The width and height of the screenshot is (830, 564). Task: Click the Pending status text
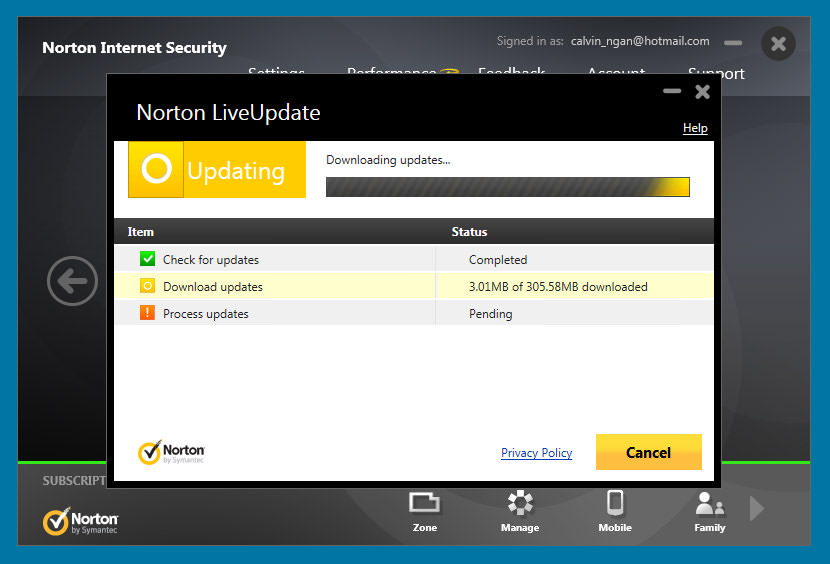[490, 314]
